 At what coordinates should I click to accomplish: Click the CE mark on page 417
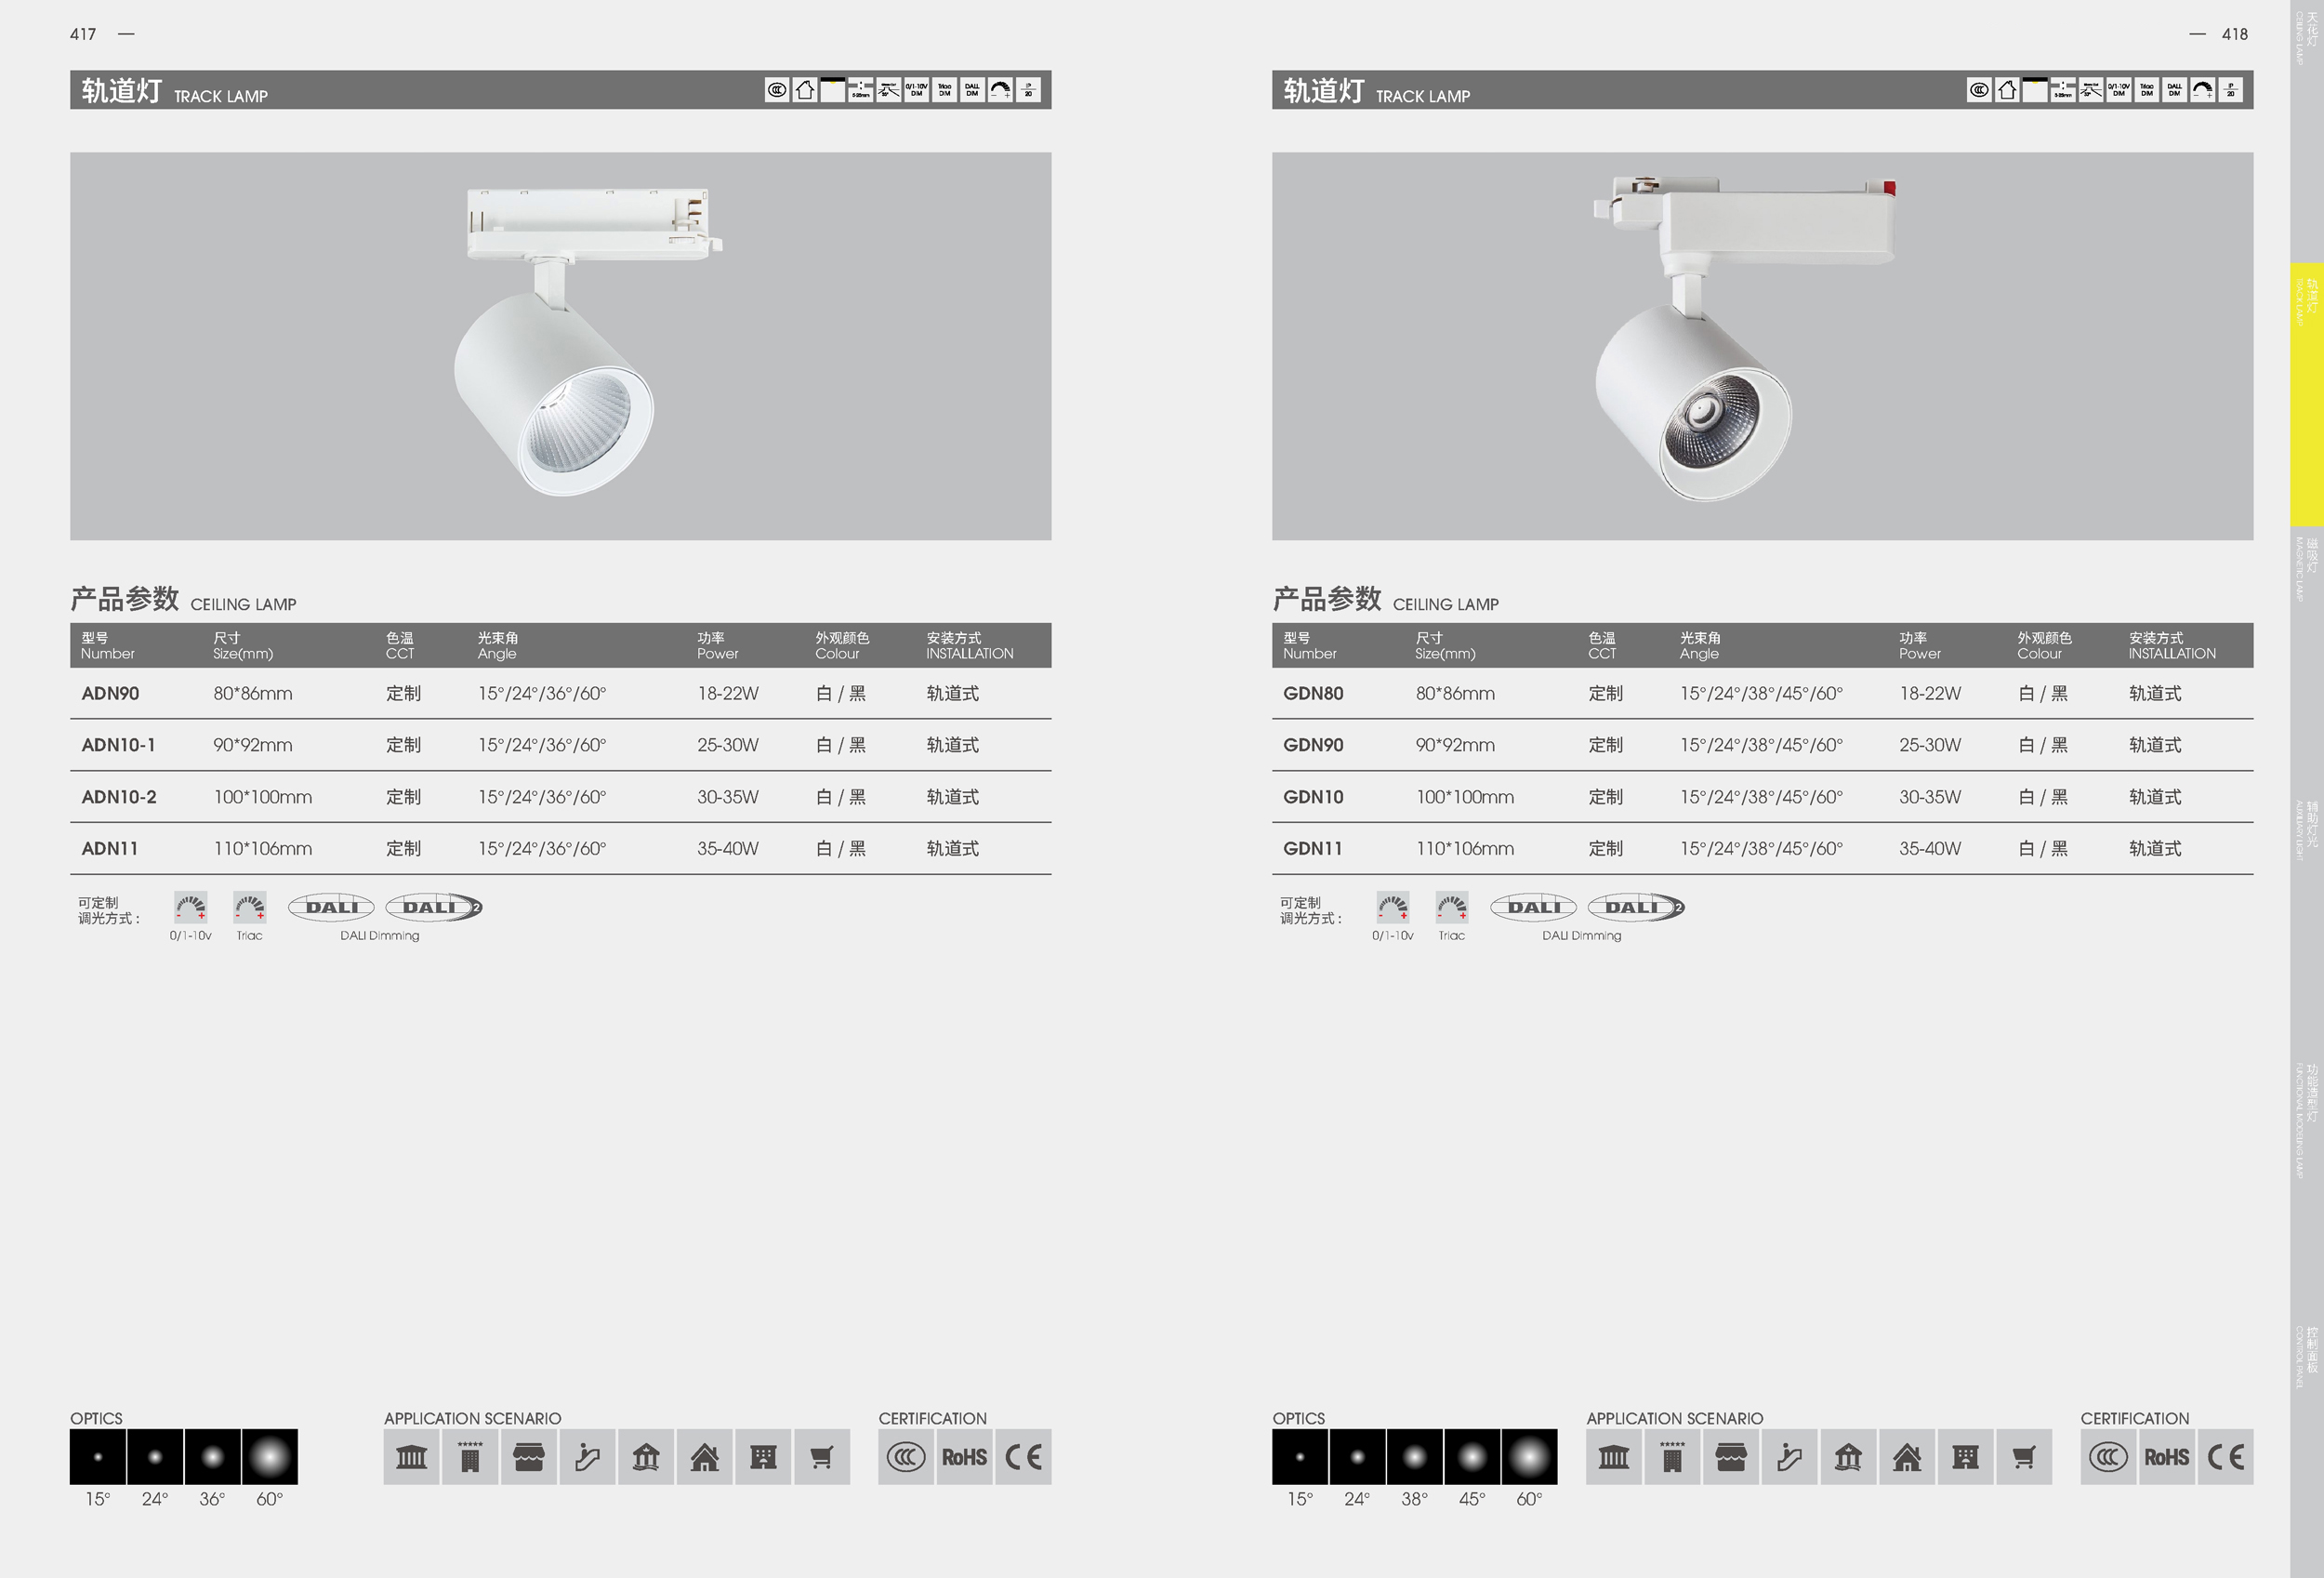click(x=1023, y=1456)
